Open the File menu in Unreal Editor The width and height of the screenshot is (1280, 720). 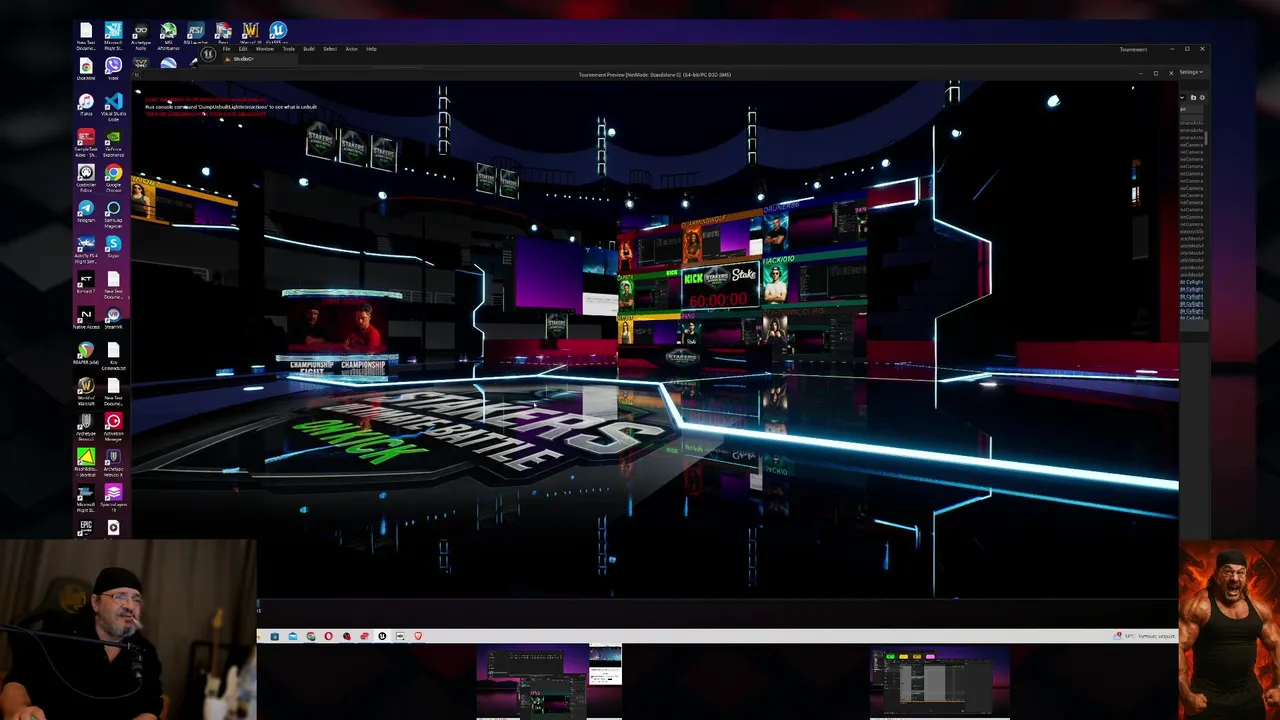tap(227, 49)
